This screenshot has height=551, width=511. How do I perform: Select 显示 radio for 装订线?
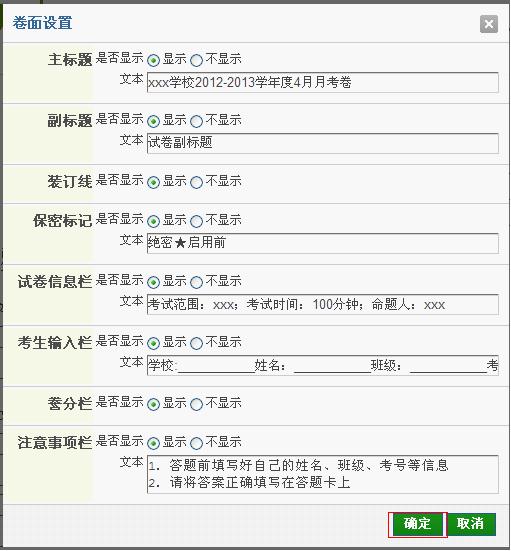point(153,182)
